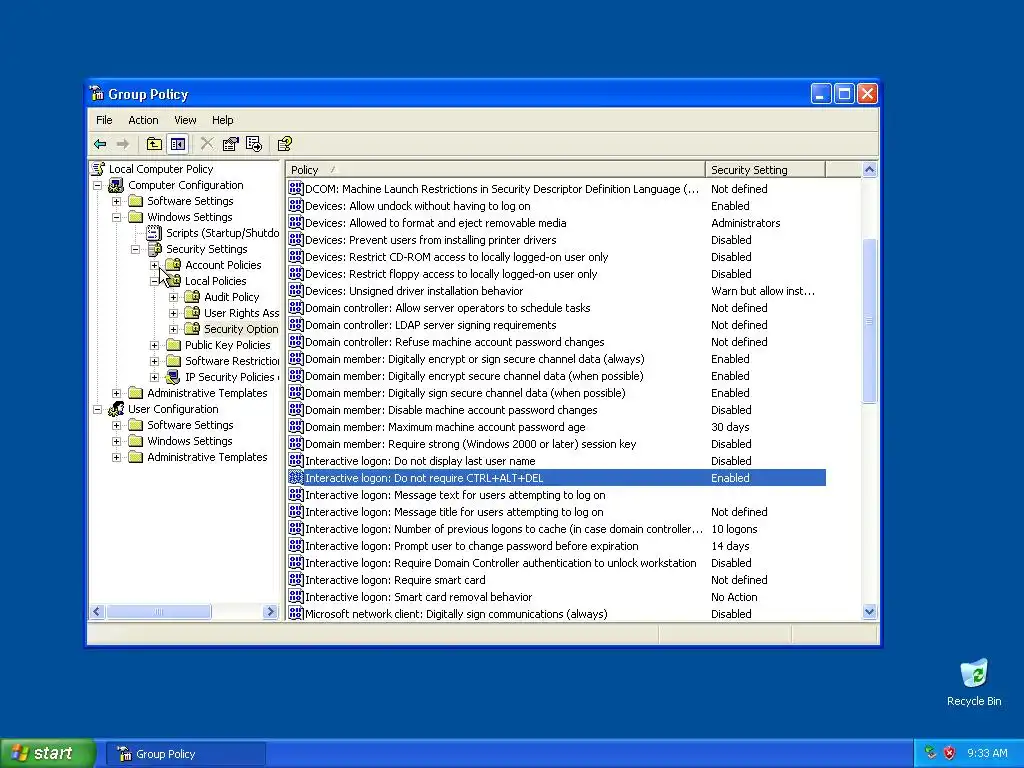Viewport: 1024px width, 768px height.
Task: Select 'Devices: Prevent users from installing printer drivers'
Action: coord(430,240)
